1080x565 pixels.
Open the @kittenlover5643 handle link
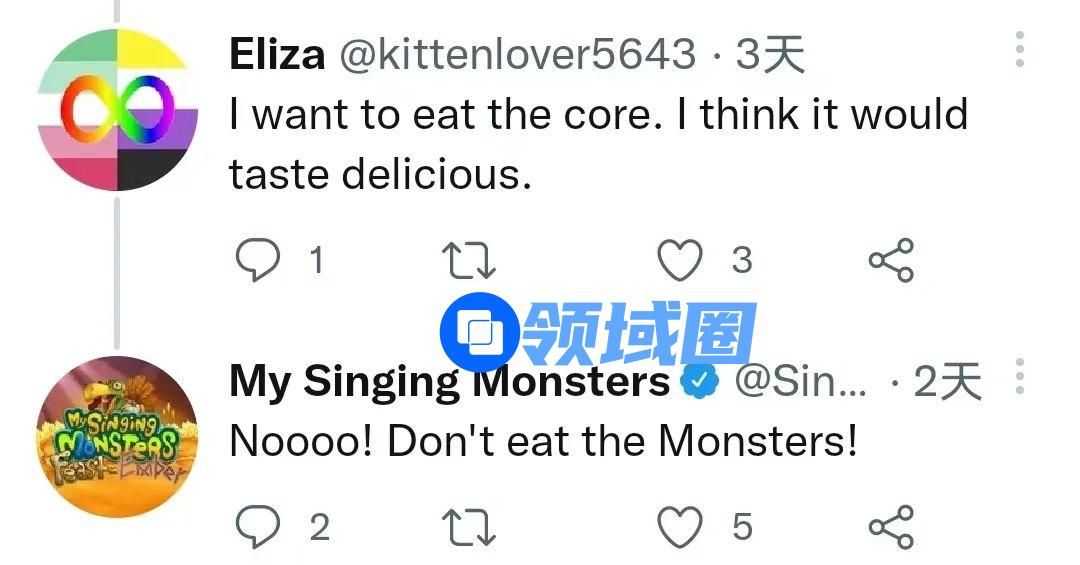[518, 53]
